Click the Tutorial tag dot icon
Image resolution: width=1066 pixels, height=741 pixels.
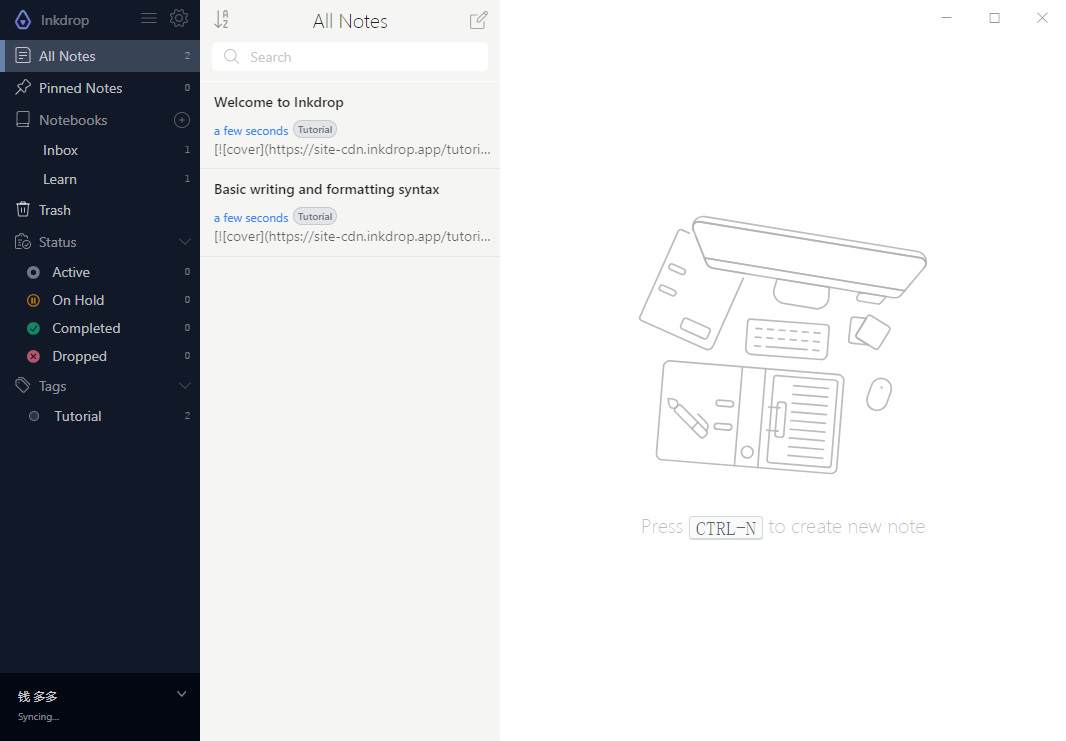[34, 416]
